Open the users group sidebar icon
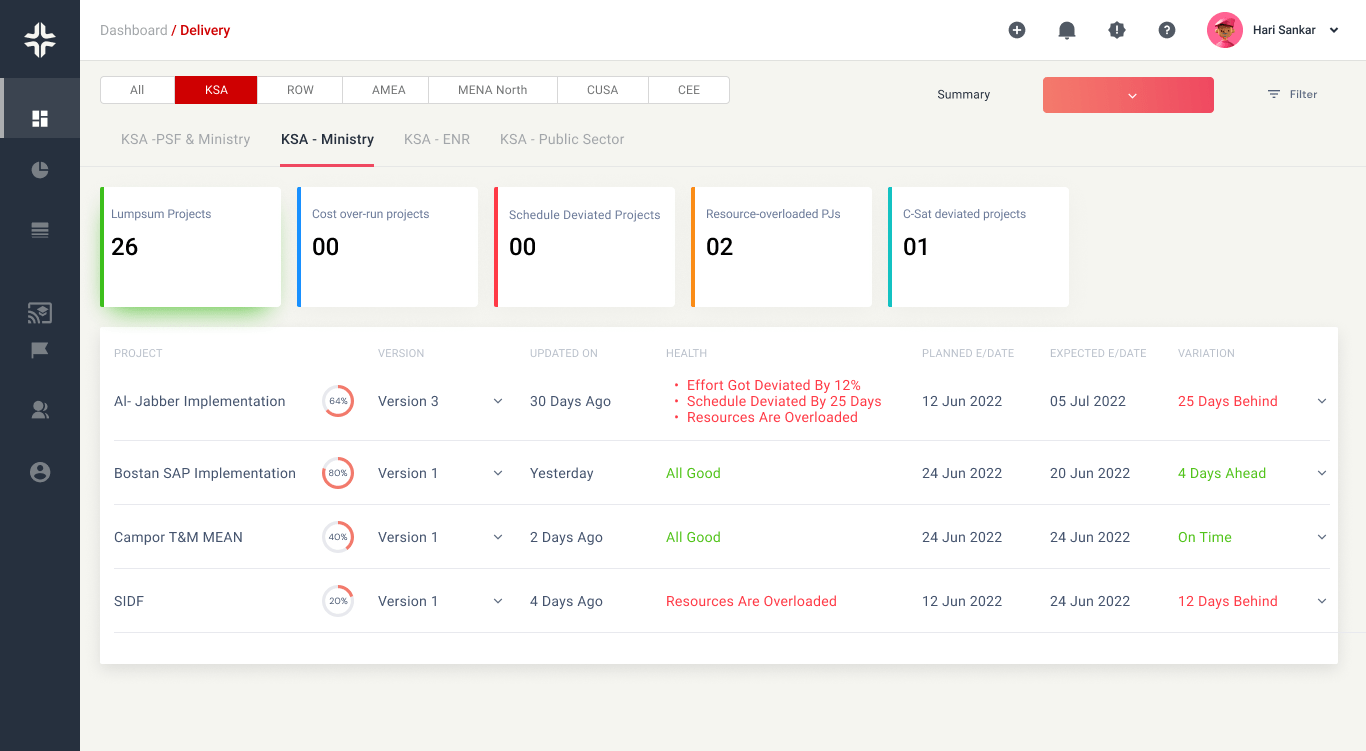Viewport: 1366px width, 751px height. 40,410
